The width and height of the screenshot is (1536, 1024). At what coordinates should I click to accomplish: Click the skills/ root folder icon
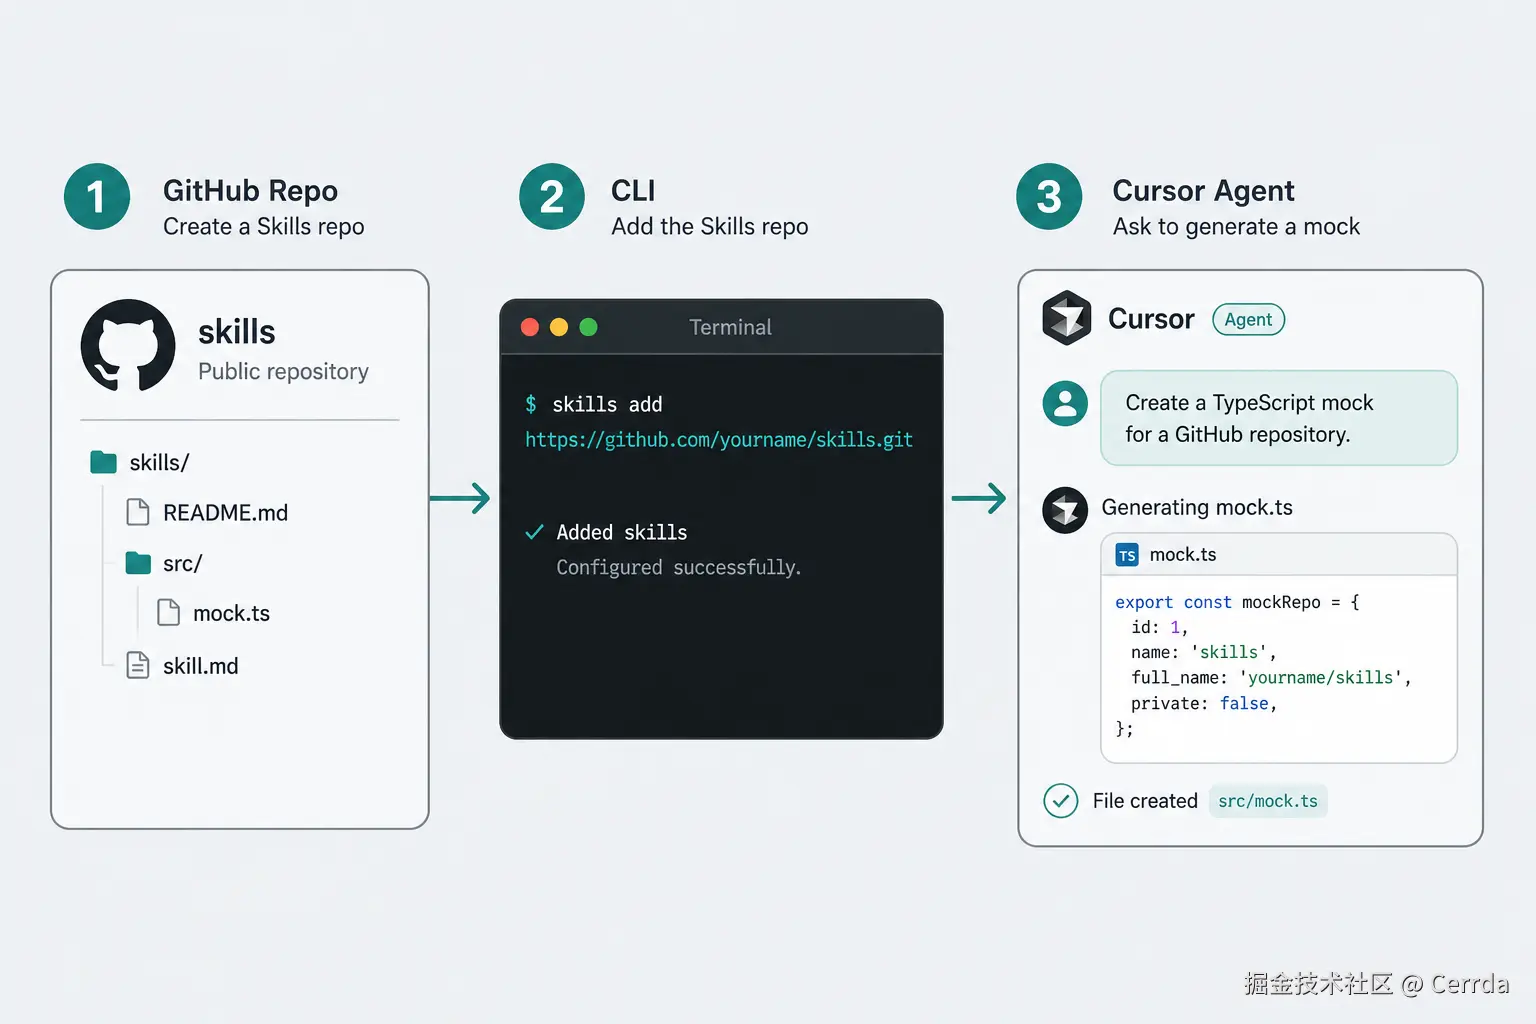click(x=103, y=462)
